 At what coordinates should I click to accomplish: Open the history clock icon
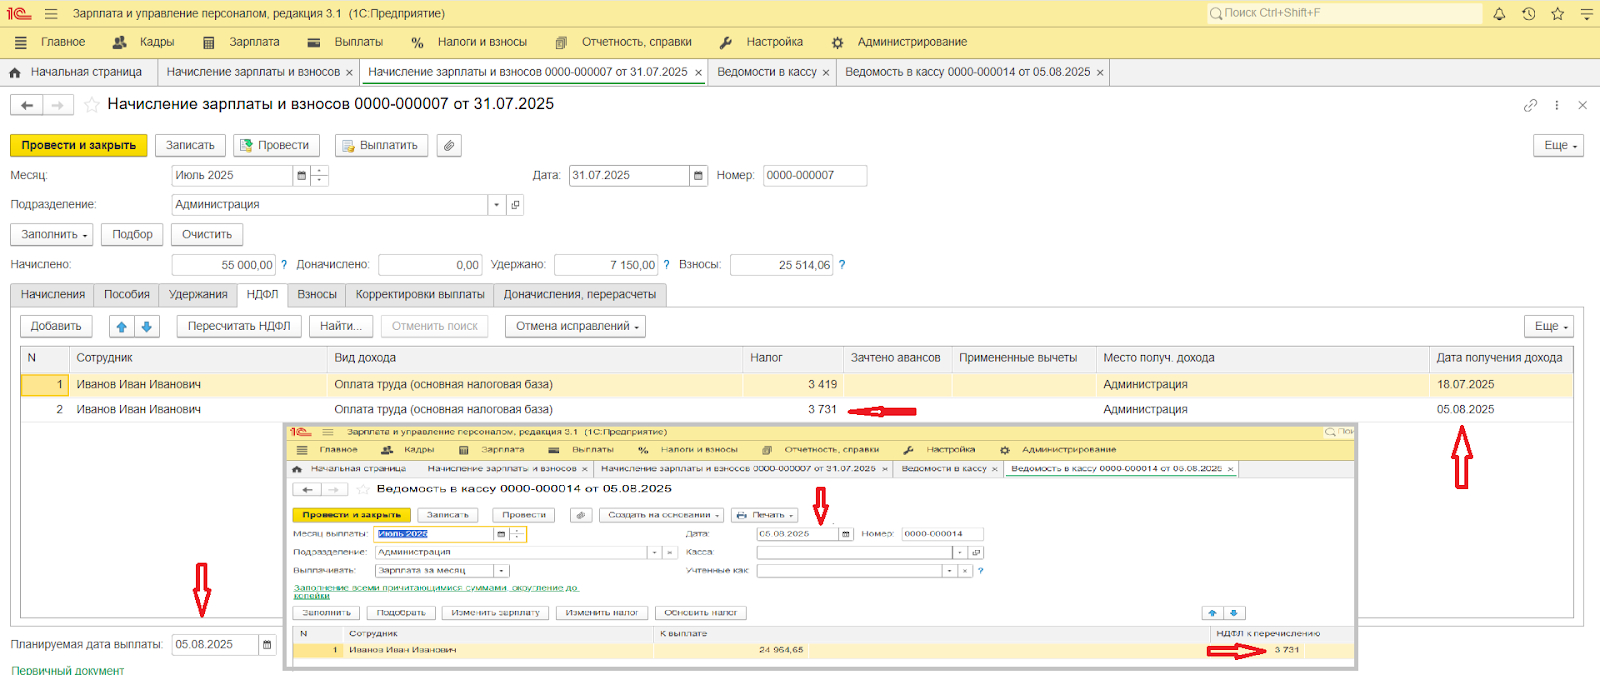pyautogui.click(x=1528, y=14)
